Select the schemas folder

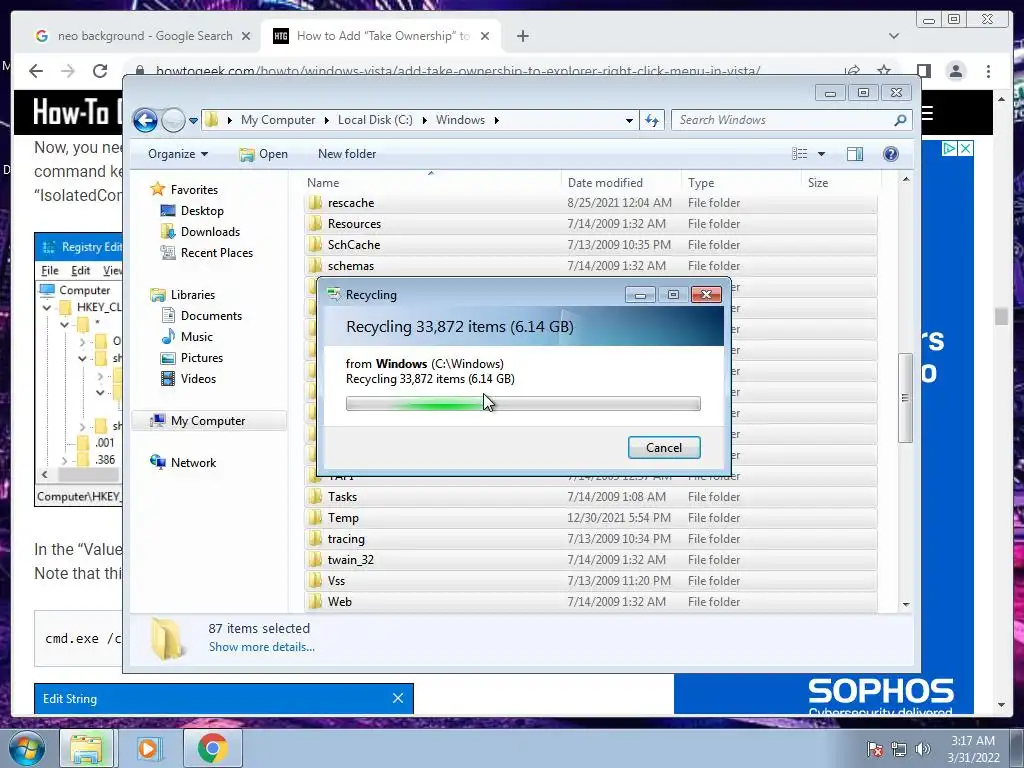(590, 266)
